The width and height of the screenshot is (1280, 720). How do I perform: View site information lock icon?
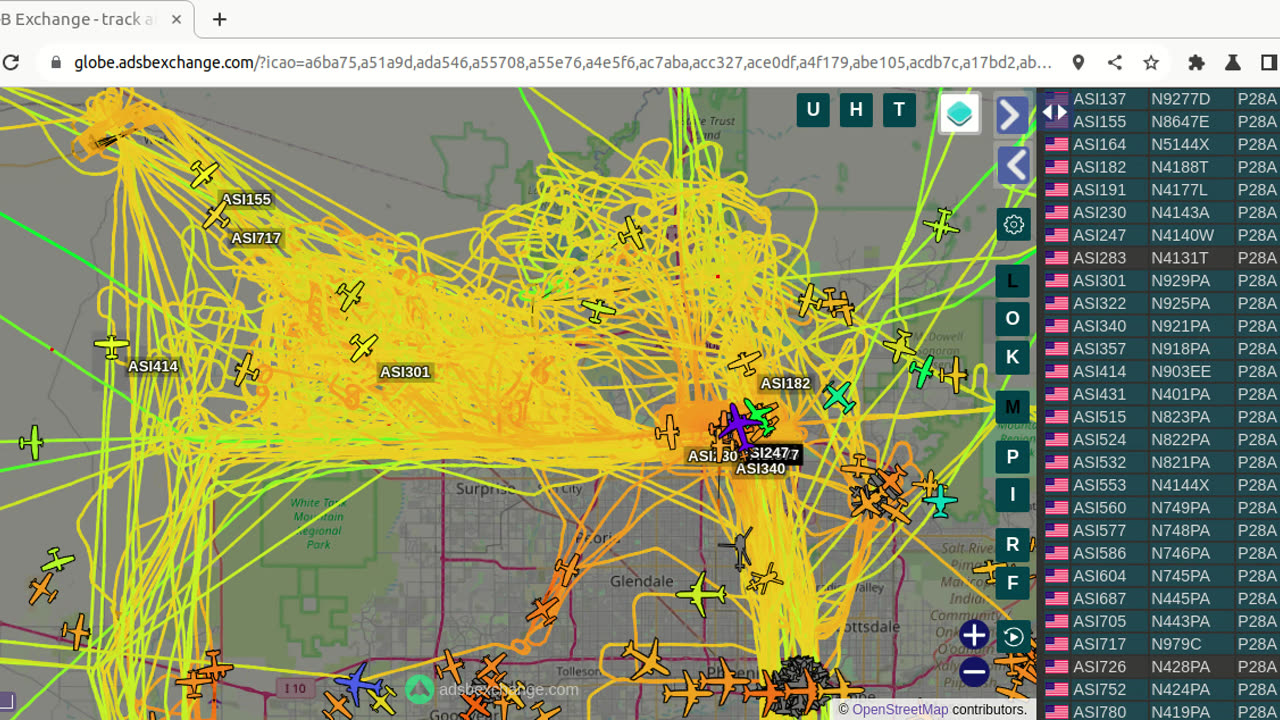[55, 62]
